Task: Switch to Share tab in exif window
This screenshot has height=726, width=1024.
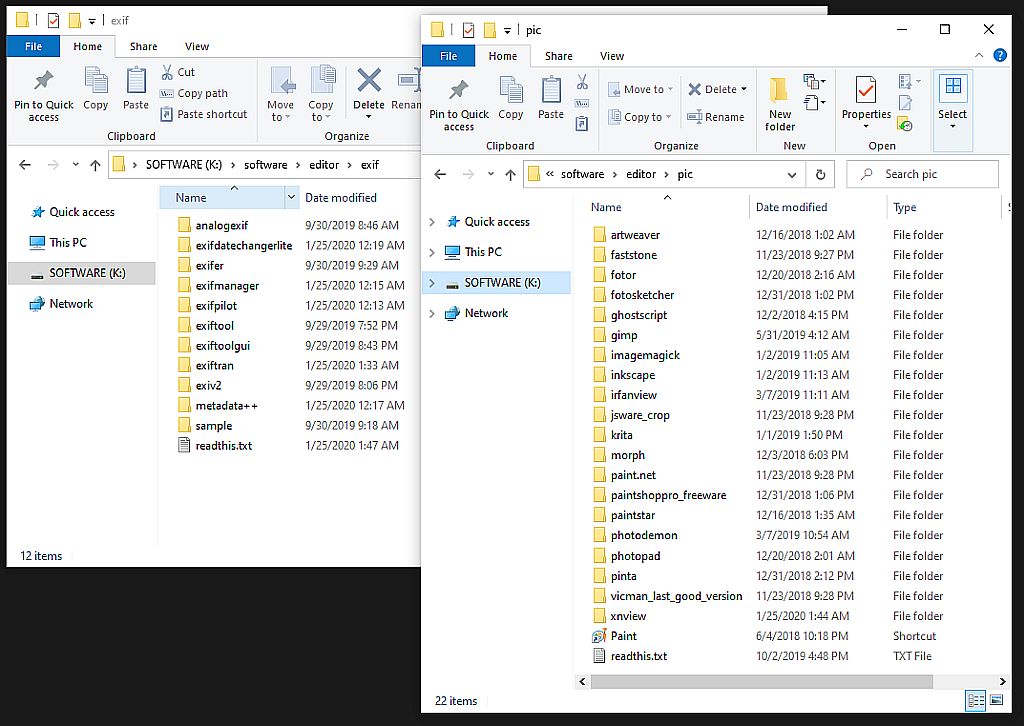Action: pyautogui.click(x=144, y=46)
